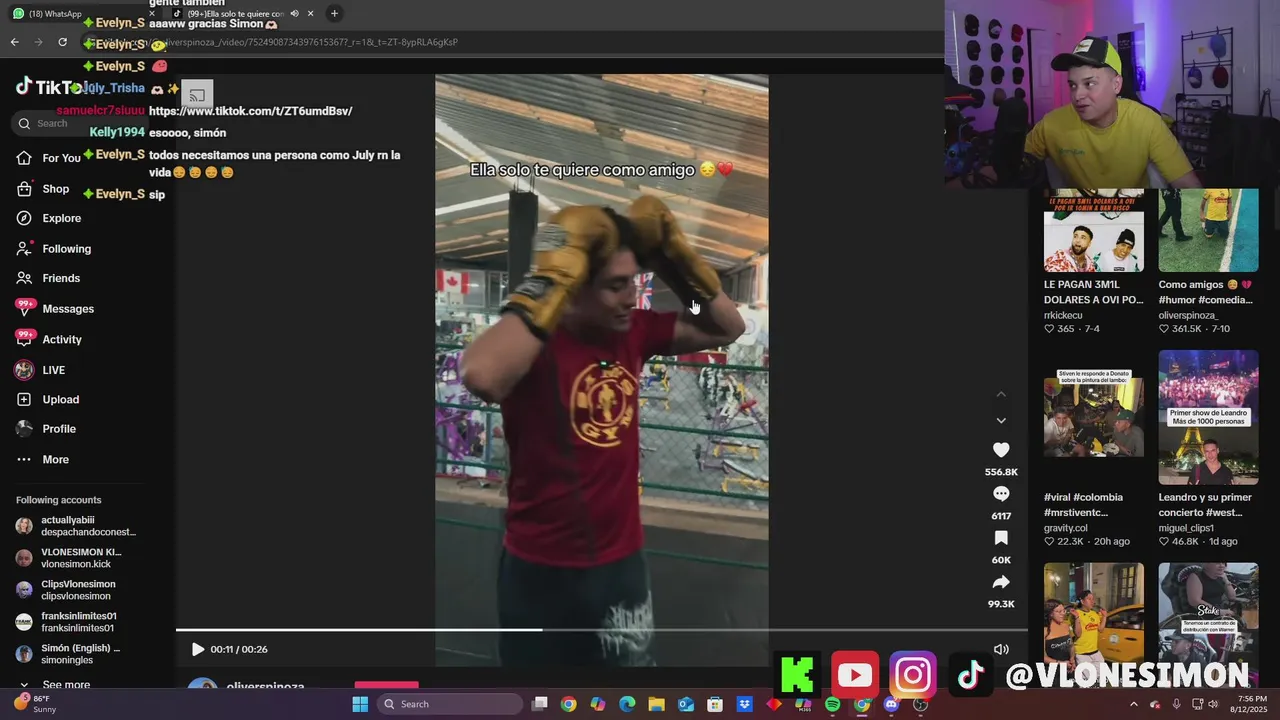This screenshot has height=720, width=1280.
Task: Open the LIVE section
Action: [x=41, y=370]
